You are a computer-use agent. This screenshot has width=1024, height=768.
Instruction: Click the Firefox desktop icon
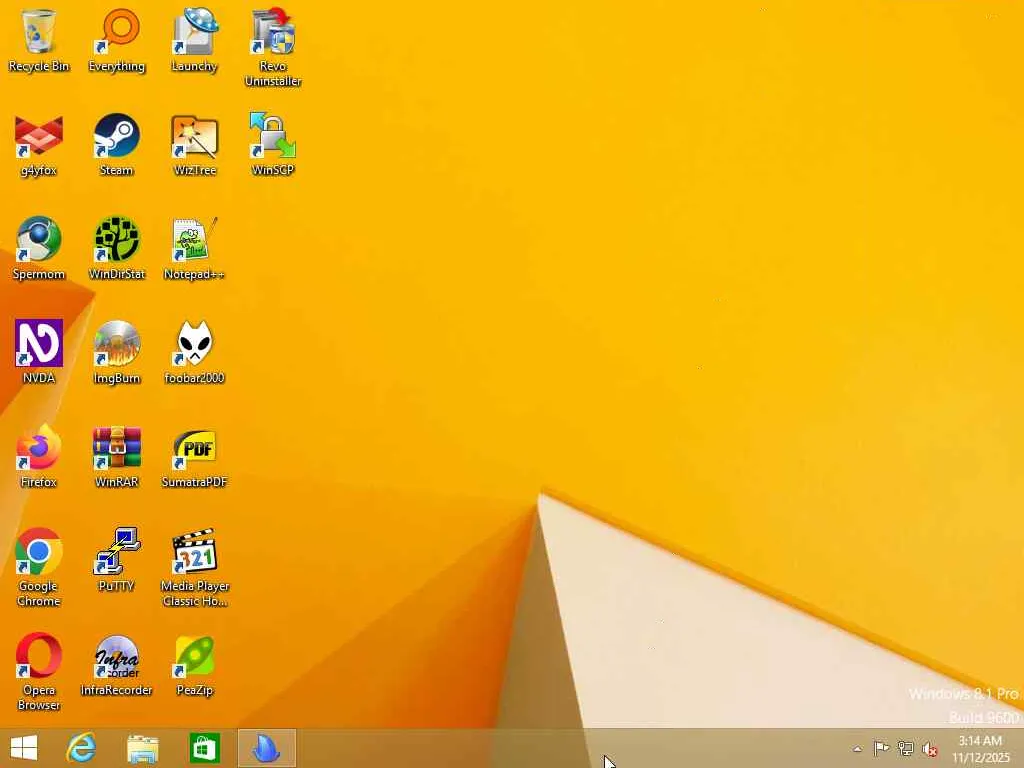coord(39,456)
